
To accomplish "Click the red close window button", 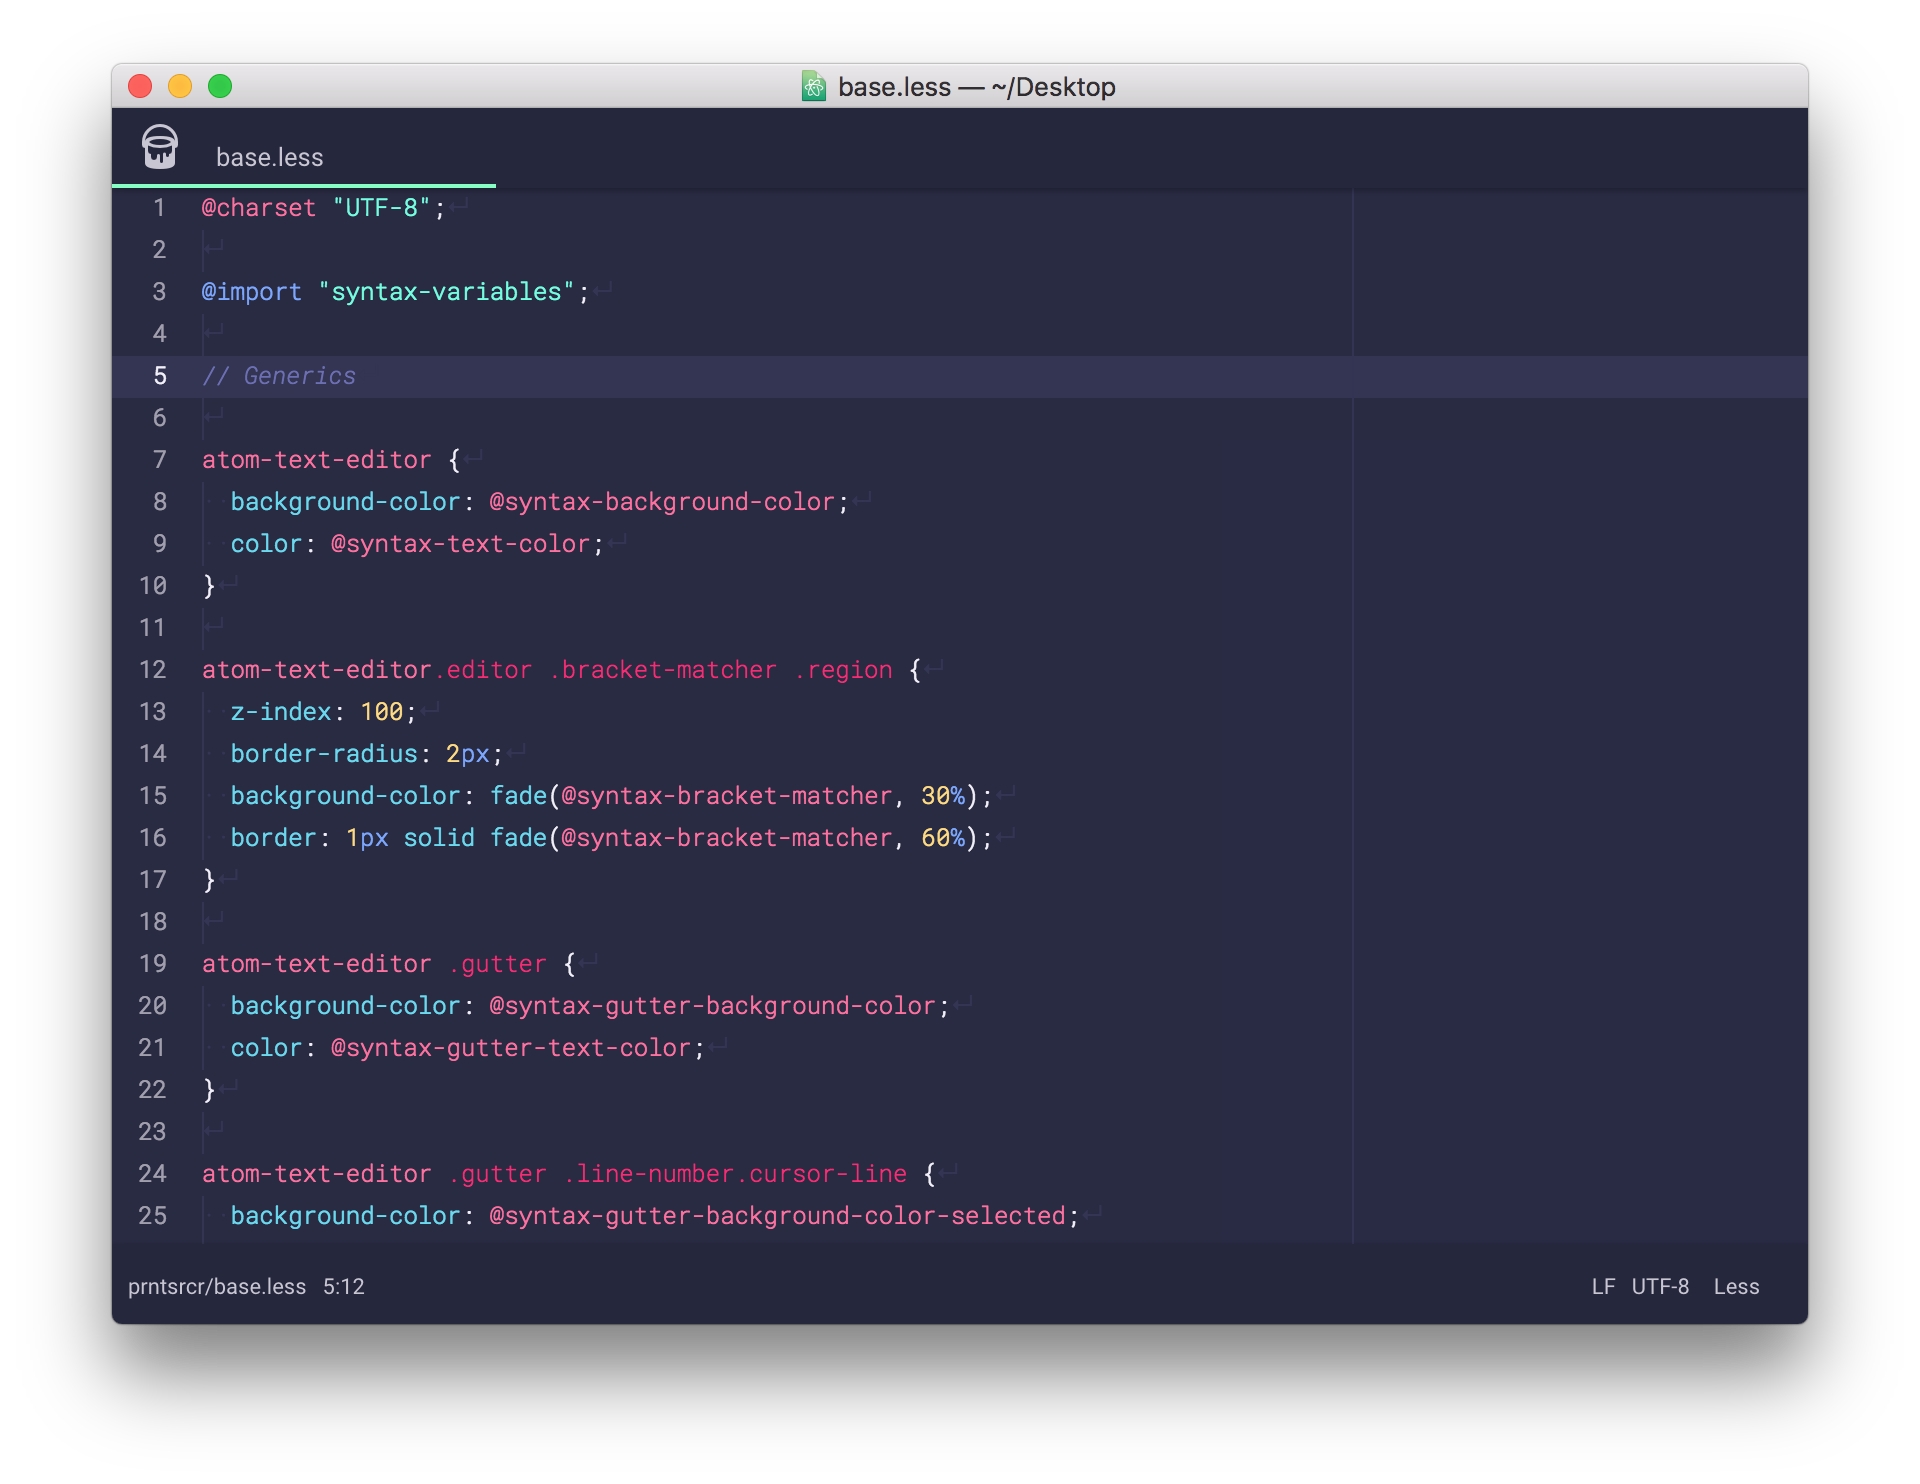I will [x=140, y=87].
